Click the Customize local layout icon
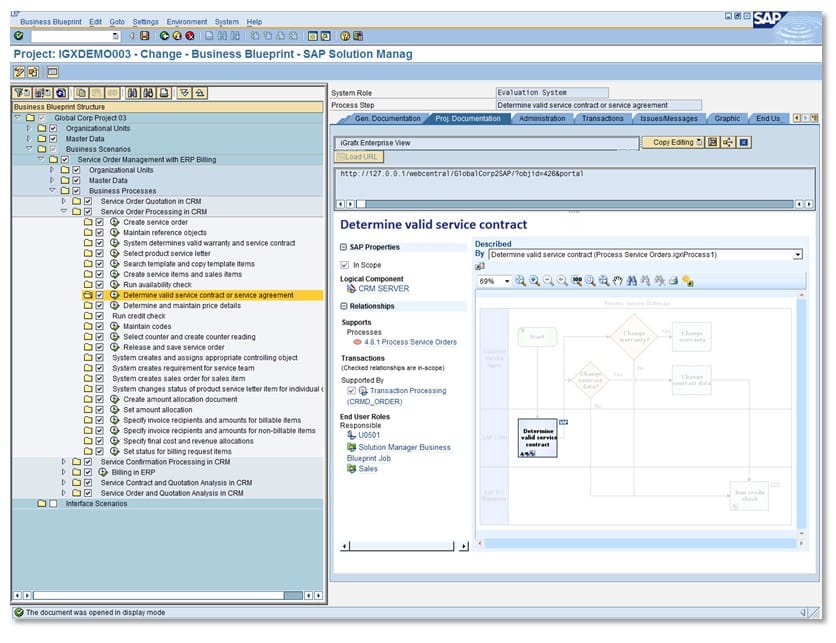Viewport: 836px width, 643px height. 358,36
